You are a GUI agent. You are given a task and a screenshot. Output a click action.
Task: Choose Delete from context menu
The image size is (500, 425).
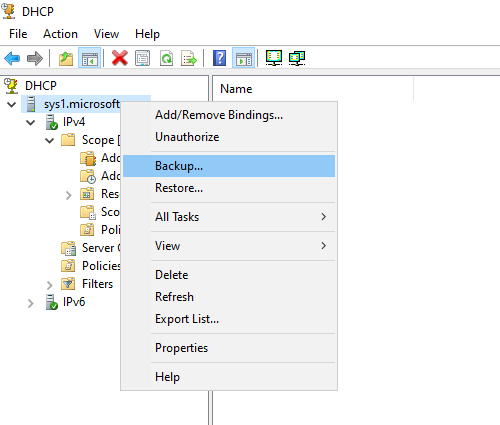click(x=229, y=275)
